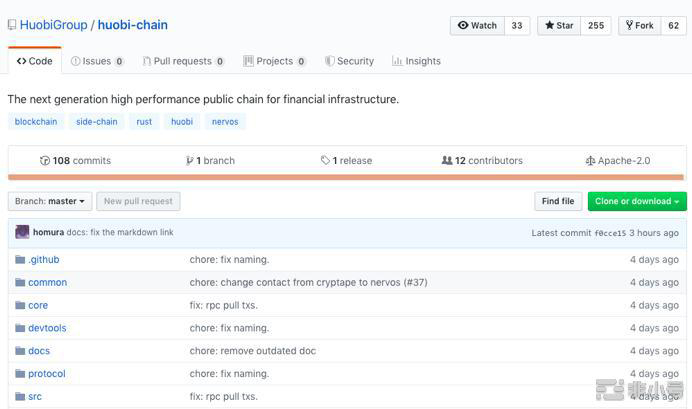Click the law scale icon beside Apache-2.0
Screen dimensions: 692x409
point(590,161)
